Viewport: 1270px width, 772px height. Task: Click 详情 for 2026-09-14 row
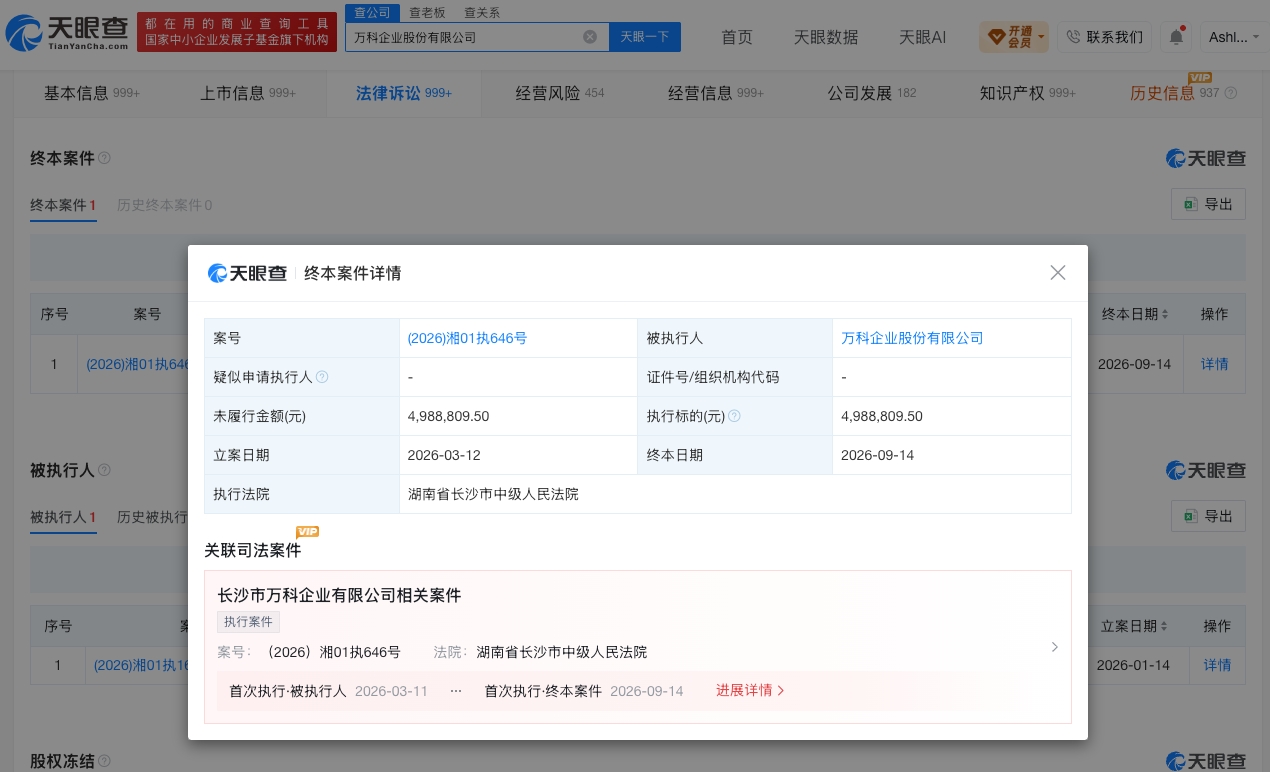click(x=1215, y=364)
